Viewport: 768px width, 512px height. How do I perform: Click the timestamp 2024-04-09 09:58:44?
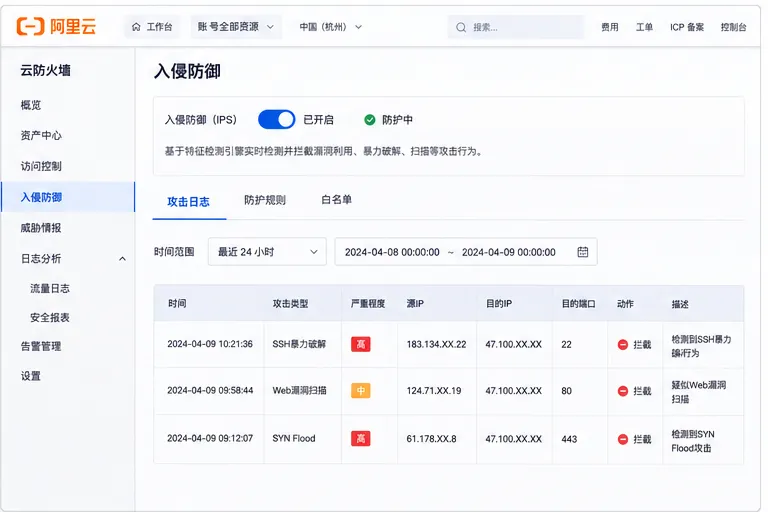point(210,390)
